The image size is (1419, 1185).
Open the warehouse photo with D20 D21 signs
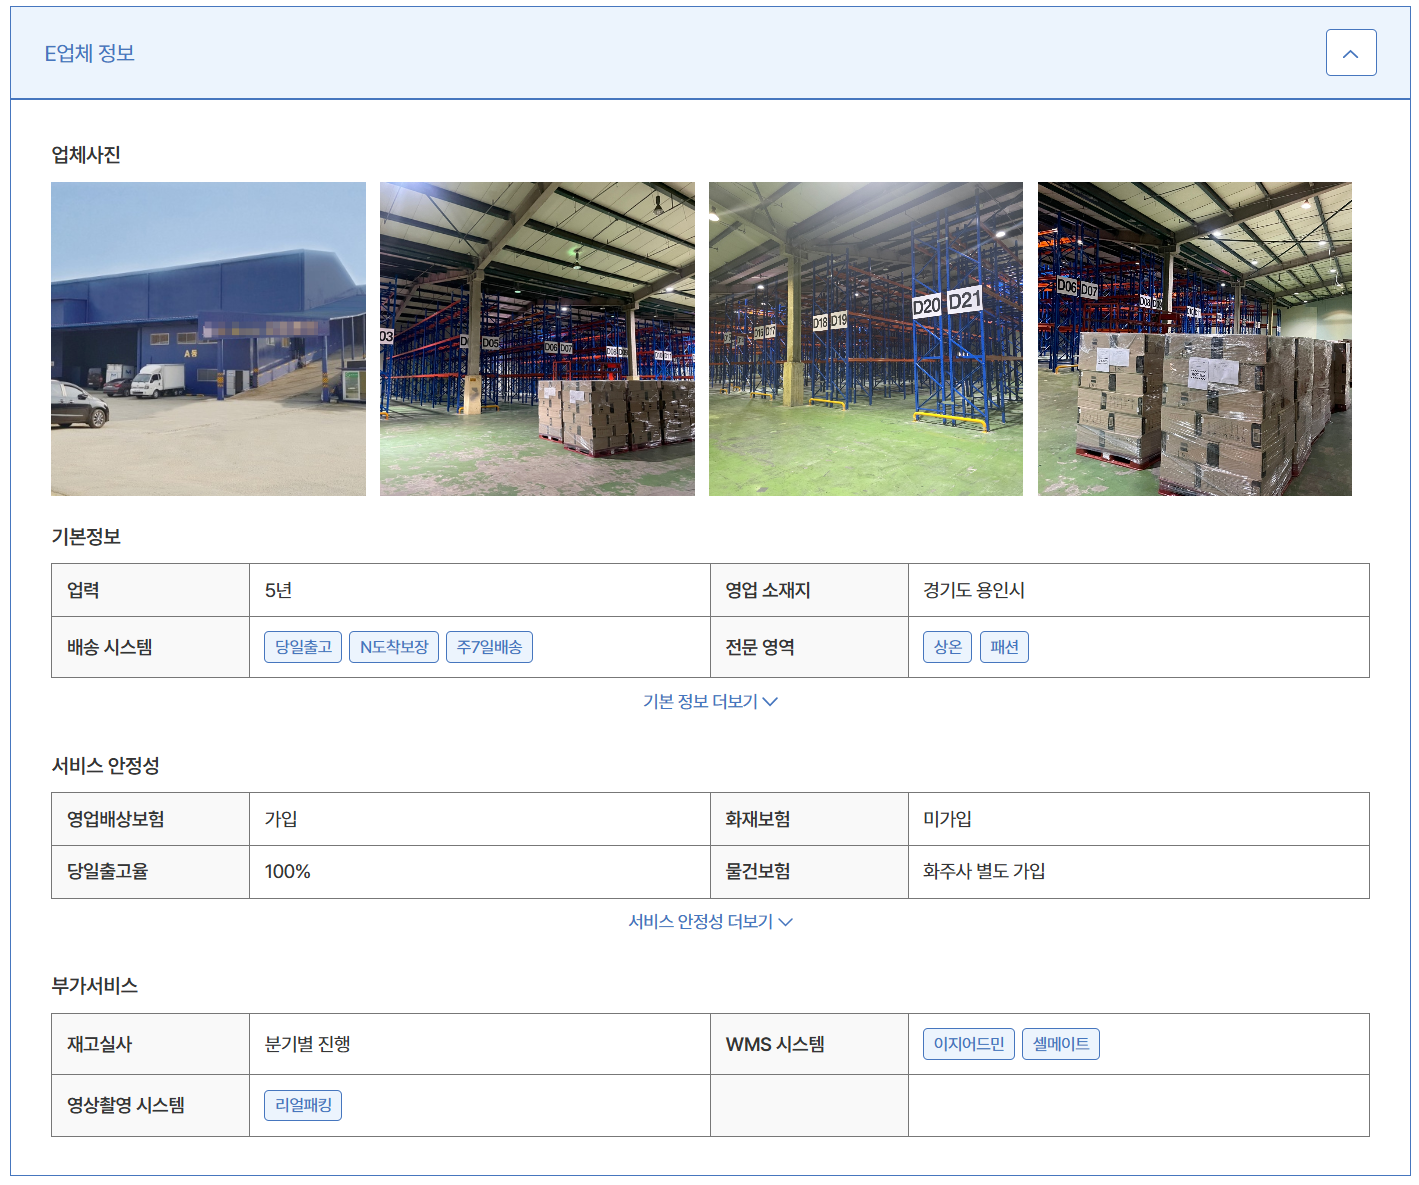pos(866,339)
